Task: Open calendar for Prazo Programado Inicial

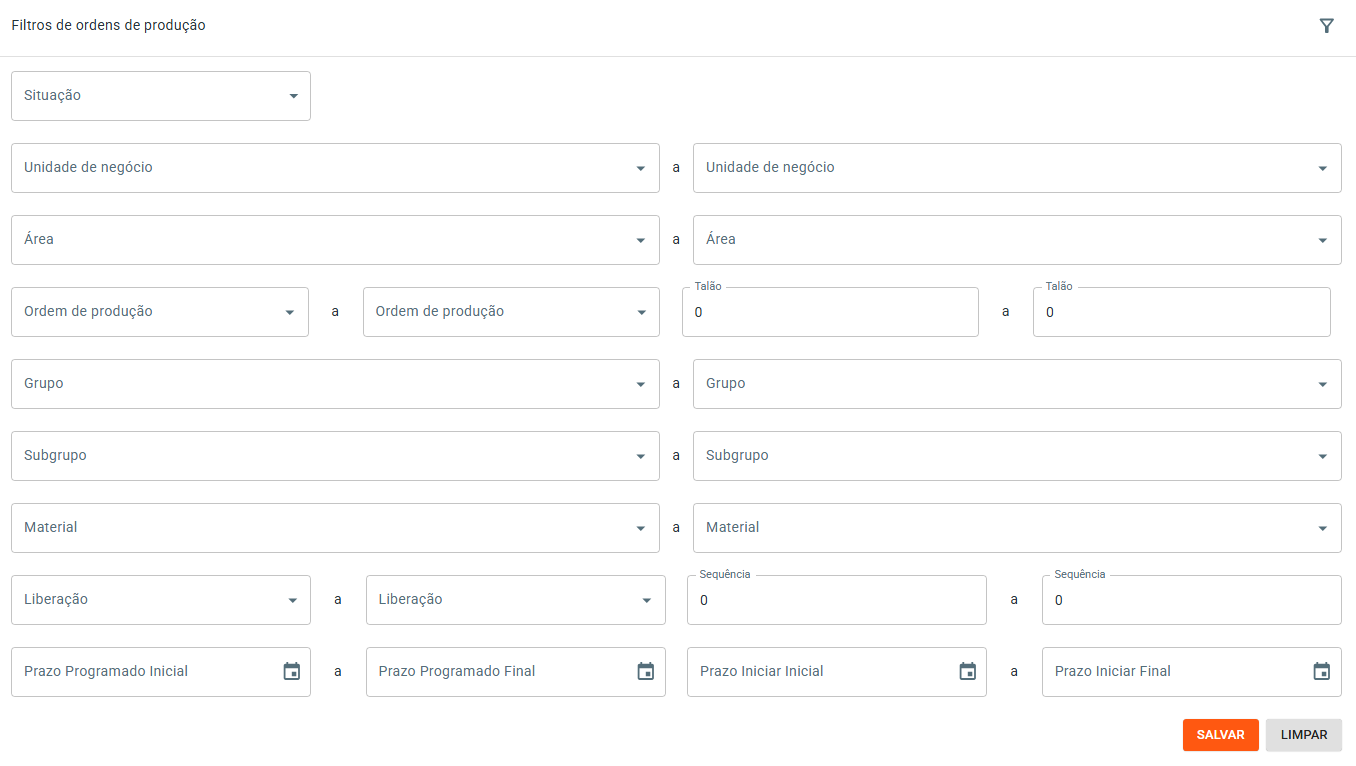Action: click(x=292, y=672)
